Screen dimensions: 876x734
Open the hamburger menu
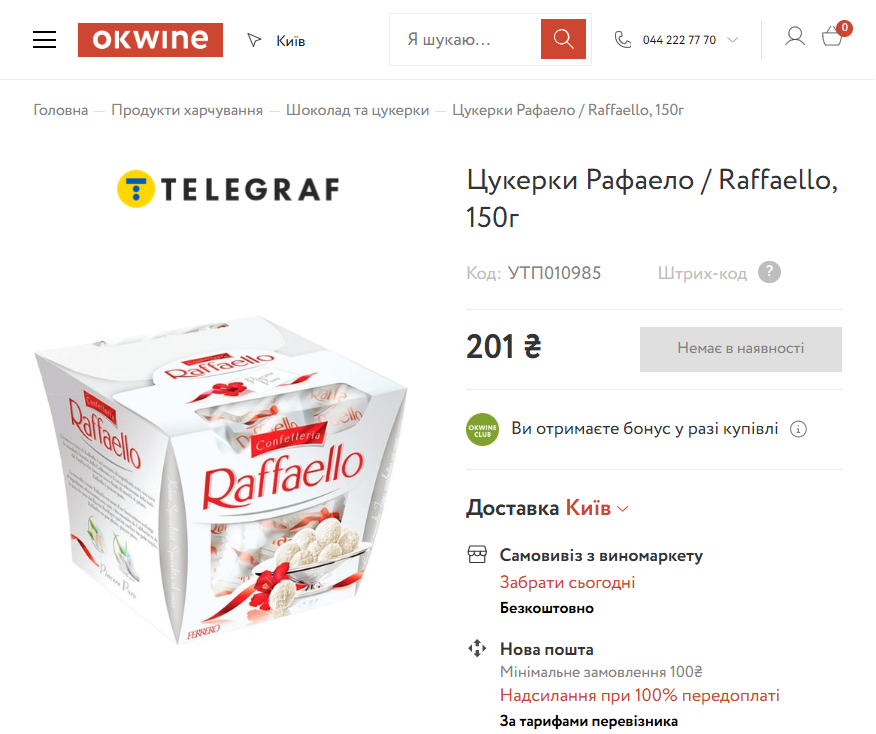coord(44,40)
